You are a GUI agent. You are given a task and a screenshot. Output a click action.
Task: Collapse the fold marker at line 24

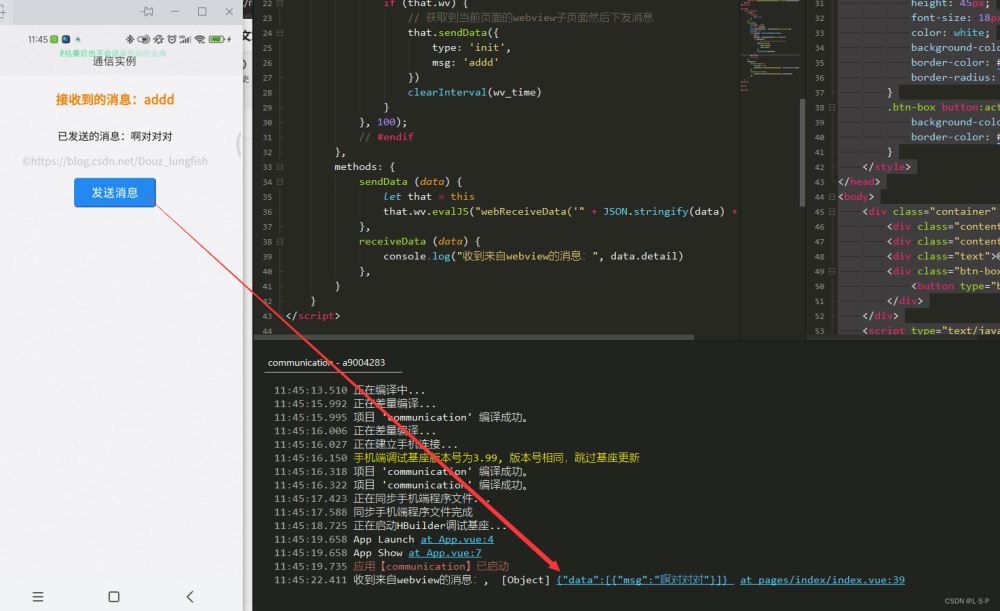pos(280,33)
